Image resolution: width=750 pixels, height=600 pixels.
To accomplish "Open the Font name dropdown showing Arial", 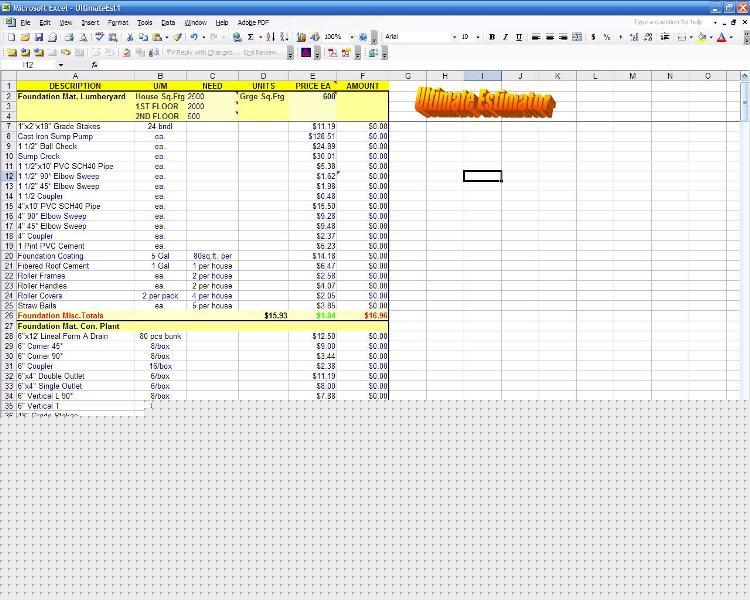I will click(454, 37).
